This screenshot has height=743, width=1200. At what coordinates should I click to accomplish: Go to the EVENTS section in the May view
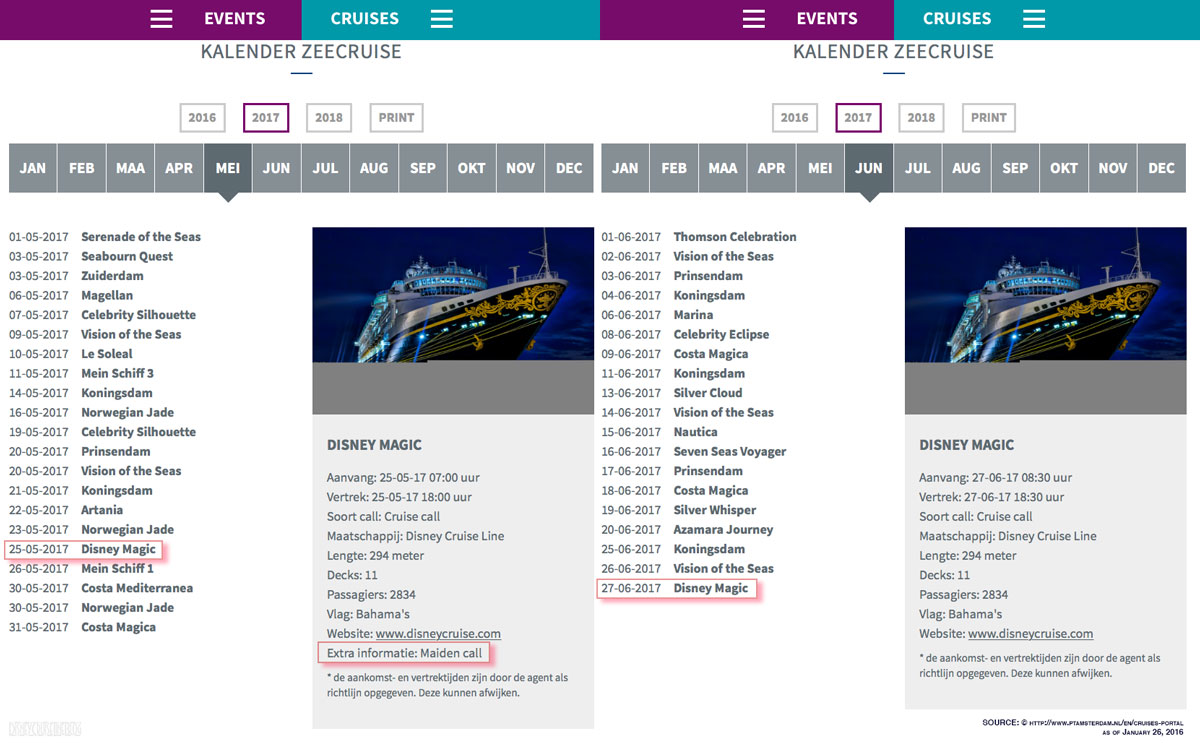[x=235, y=19]
